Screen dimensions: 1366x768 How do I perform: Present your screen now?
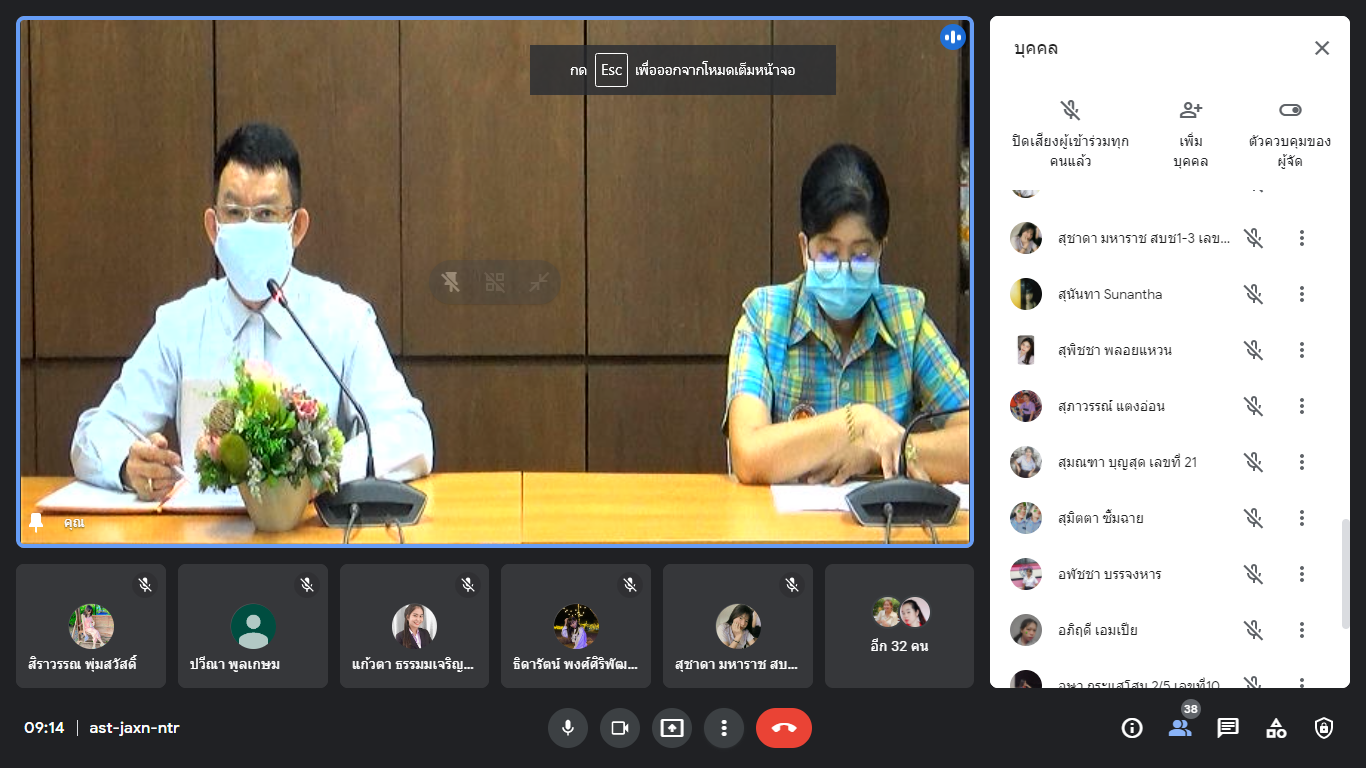(672, 728)
